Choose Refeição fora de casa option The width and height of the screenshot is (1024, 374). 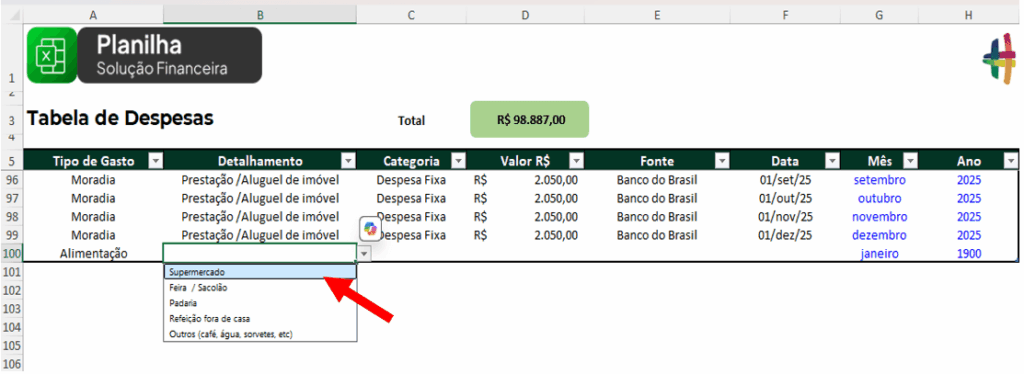point(260,319)
